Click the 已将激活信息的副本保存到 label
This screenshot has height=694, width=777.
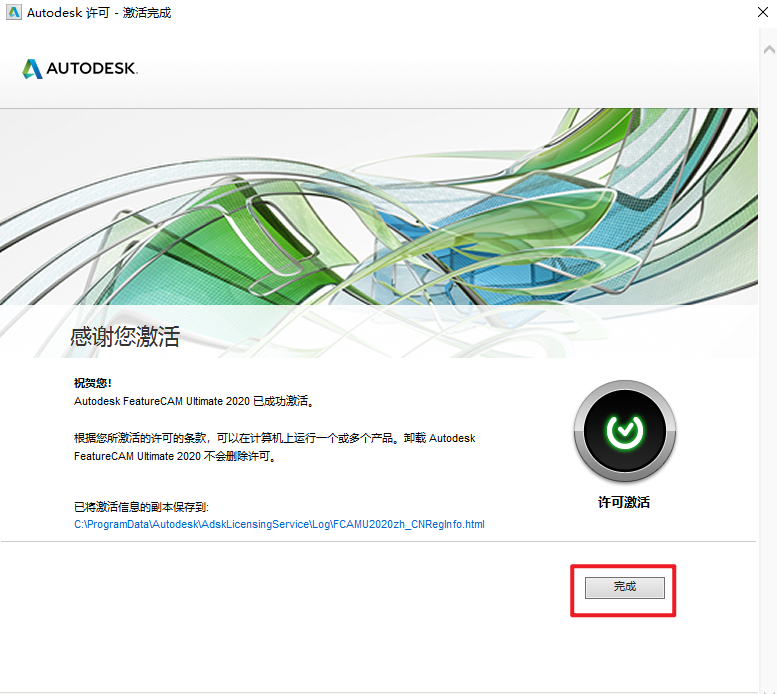[141, 507]
